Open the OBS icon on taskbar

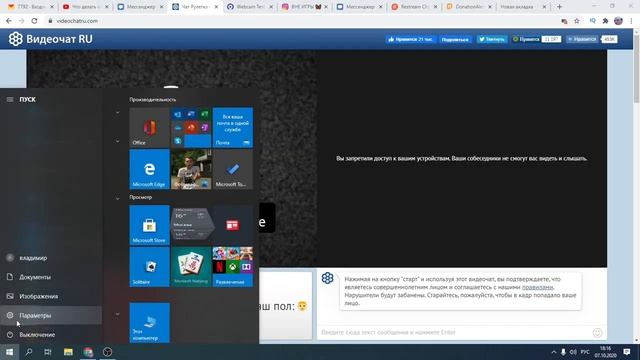click(x=107, y=352)
